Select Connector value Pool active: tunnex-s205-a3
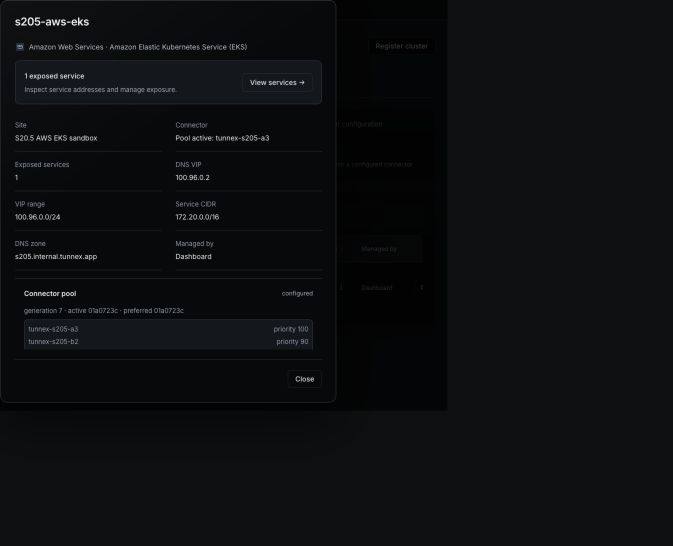This screenshot has height=546, width=673. pyautogui.click(x=222, y=138)
